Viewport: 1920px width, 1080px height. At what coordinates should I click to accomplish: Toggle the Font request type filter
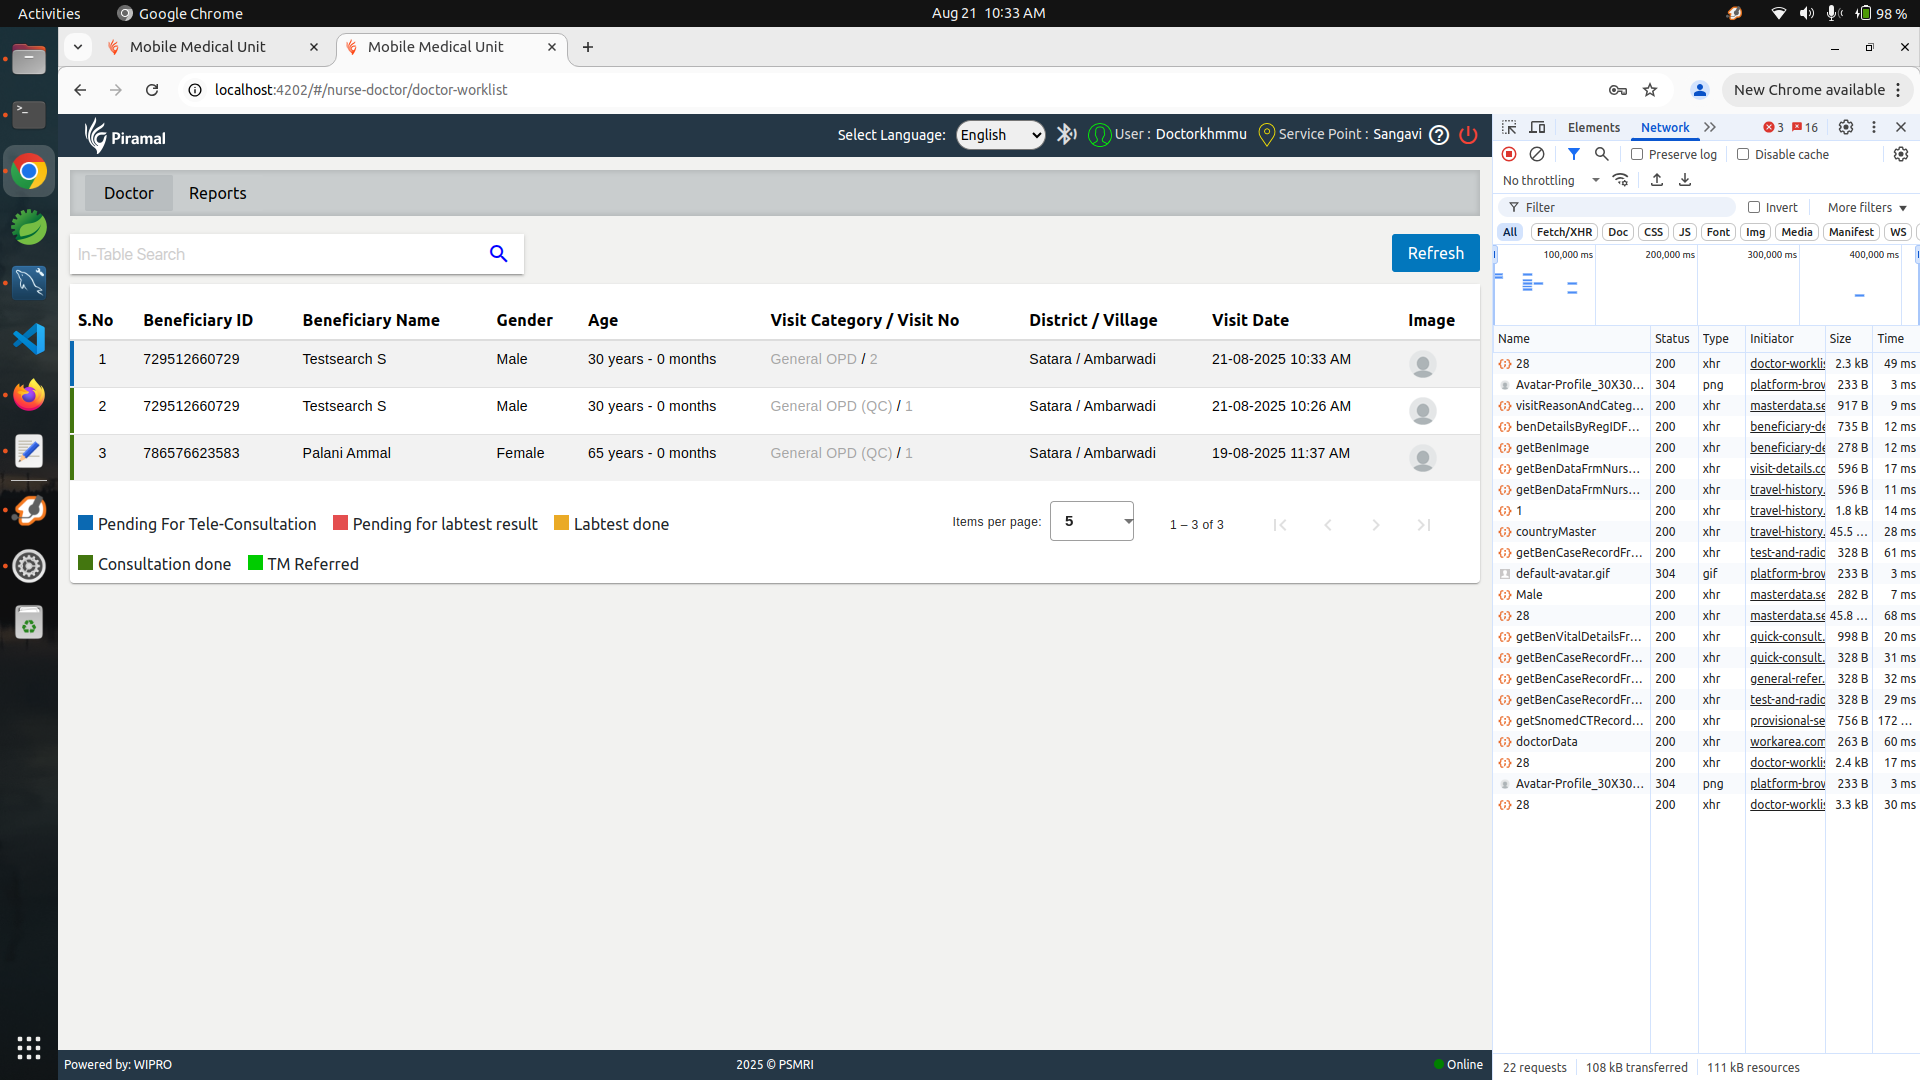click(1718, 232)
